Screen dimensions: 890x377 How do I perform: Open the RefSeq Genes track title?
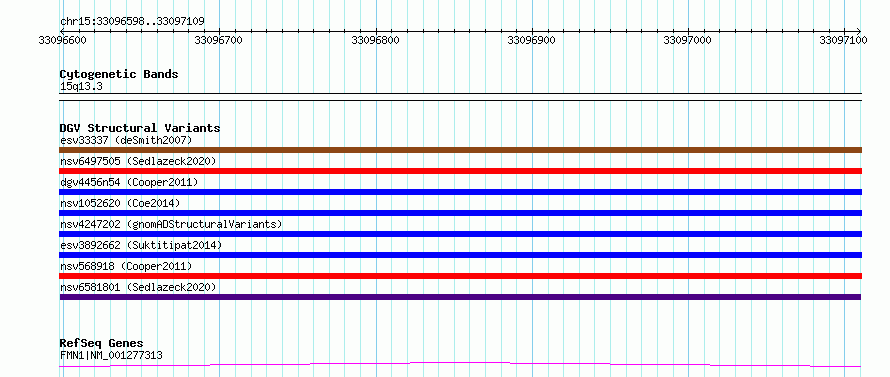pyautogui.click(x=102, y=344)
